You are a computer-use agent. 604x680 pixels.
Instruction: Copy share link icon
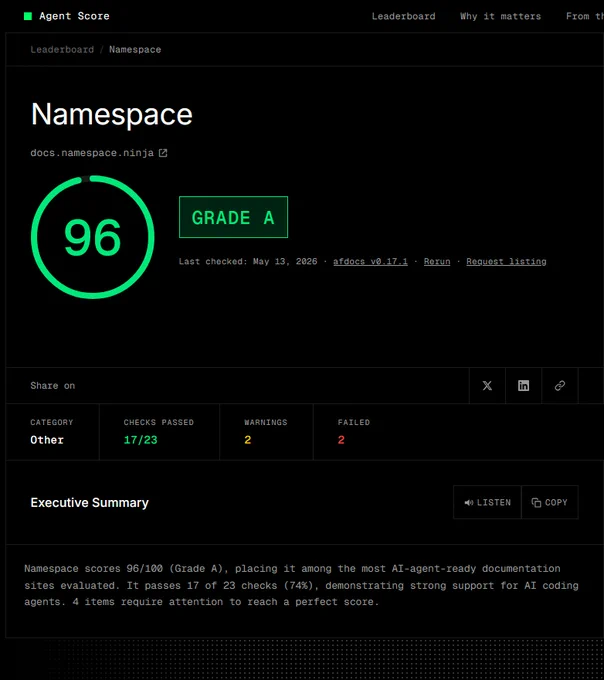560,386
